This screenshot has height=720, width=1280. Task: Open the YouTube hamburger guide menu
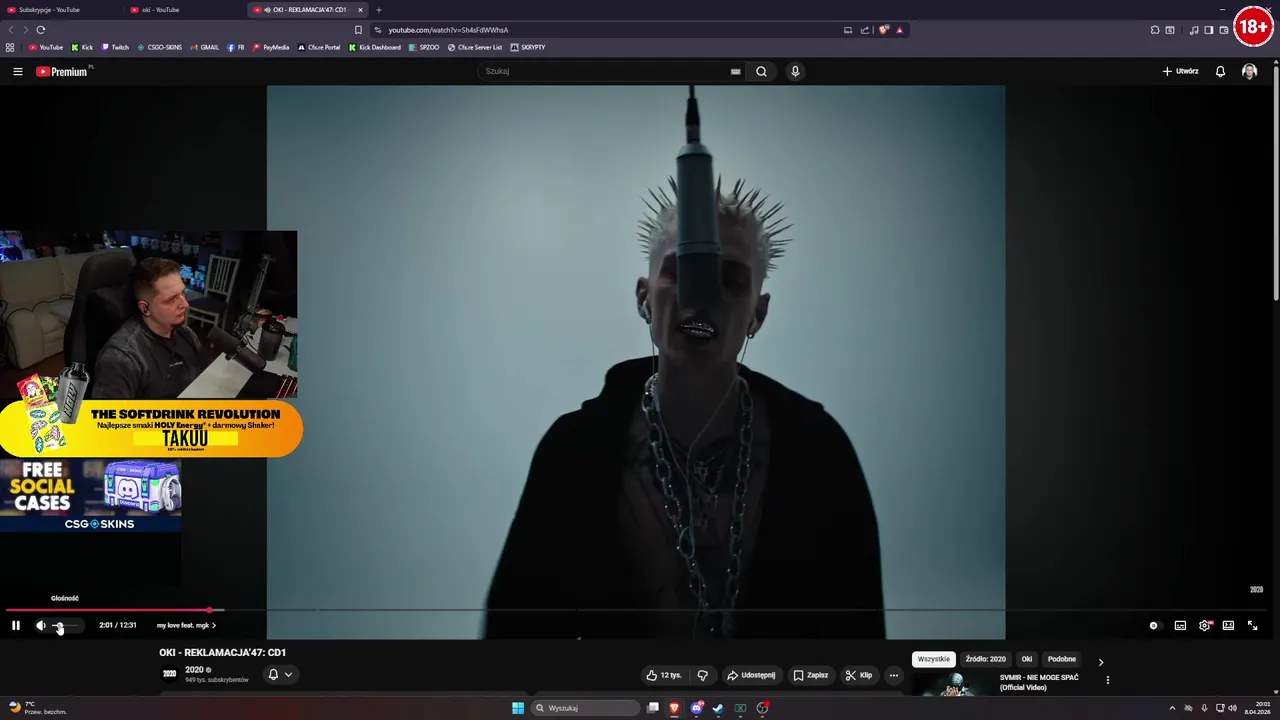click(17, 71)
